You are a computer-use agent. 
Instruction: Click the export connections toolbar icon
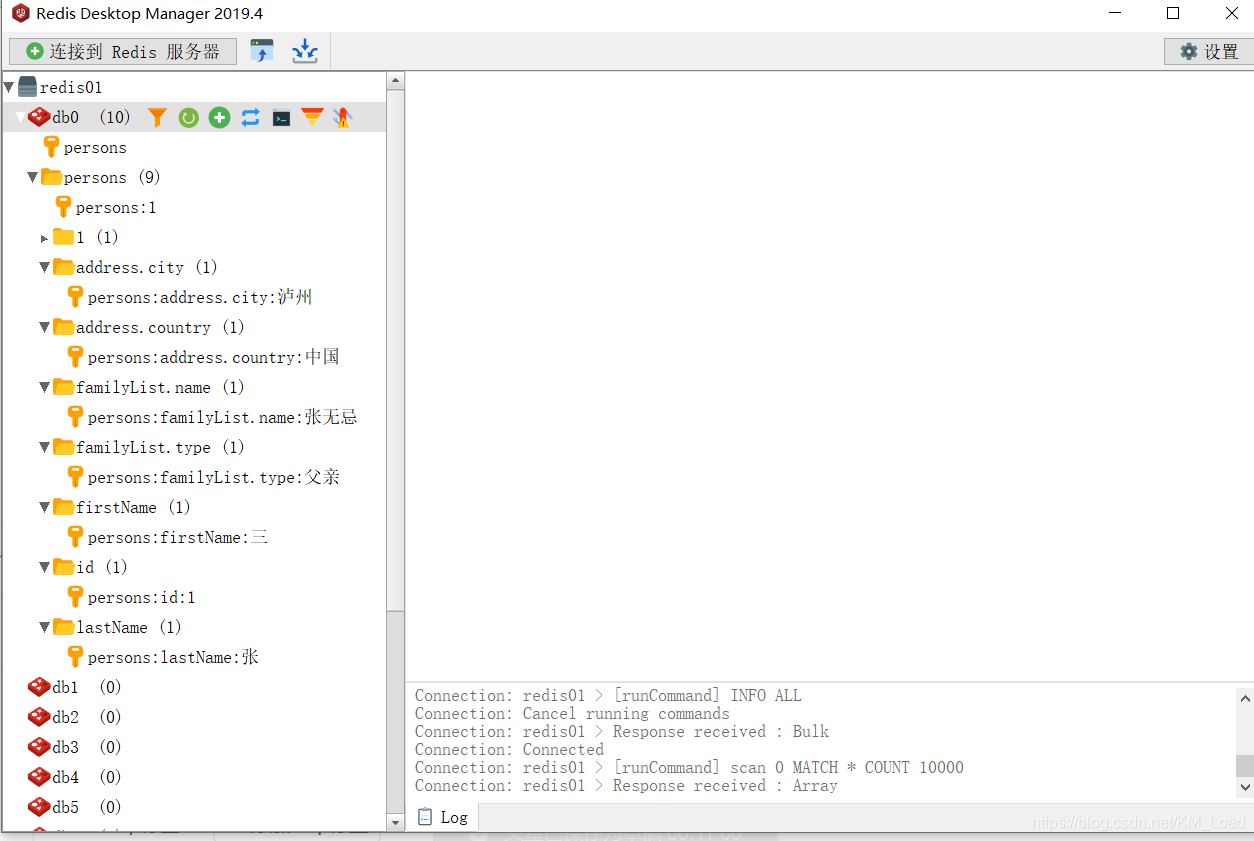coord(304,51)
